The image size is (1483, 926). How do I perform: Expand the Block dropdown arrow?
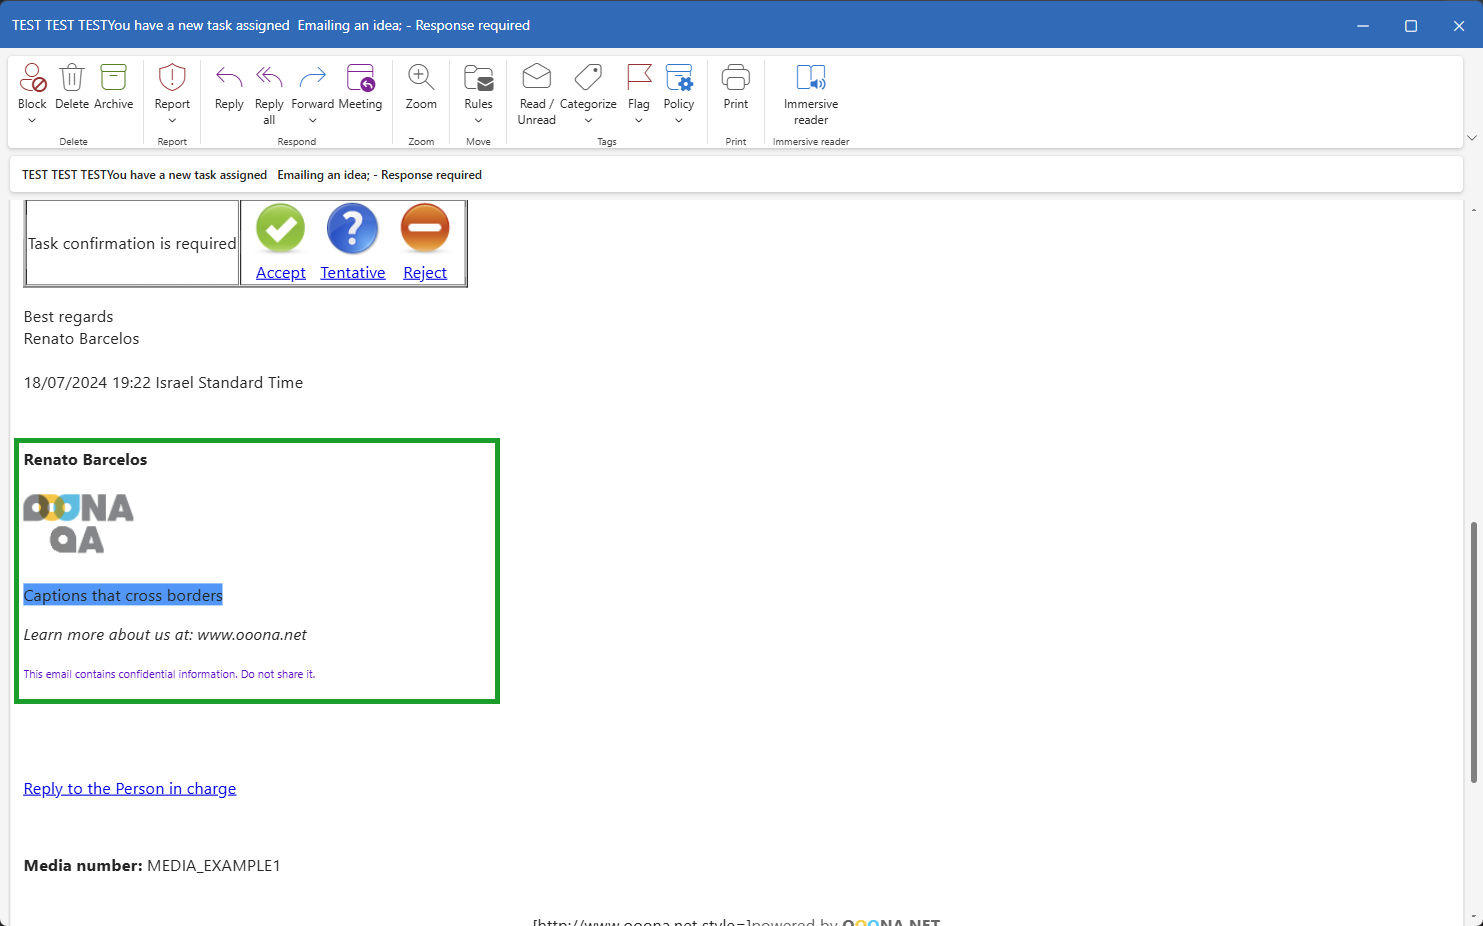pos(32,121)
